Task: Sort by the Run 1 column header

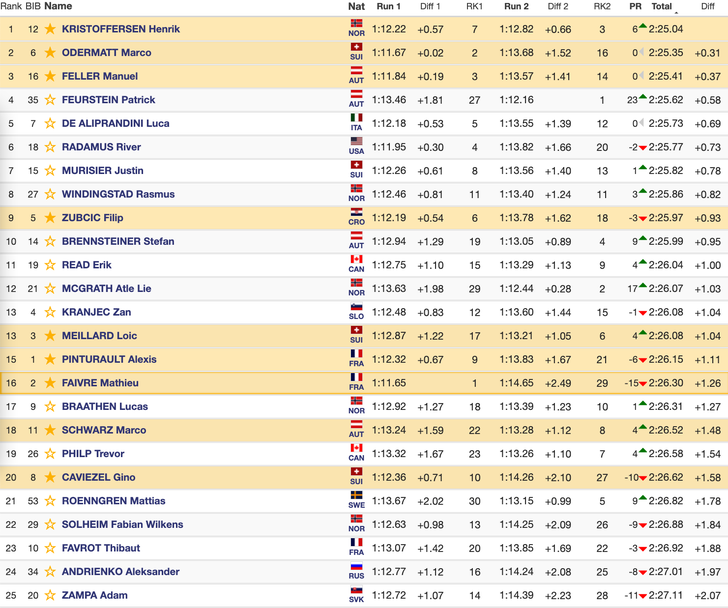Action: (x=388, y=6)
